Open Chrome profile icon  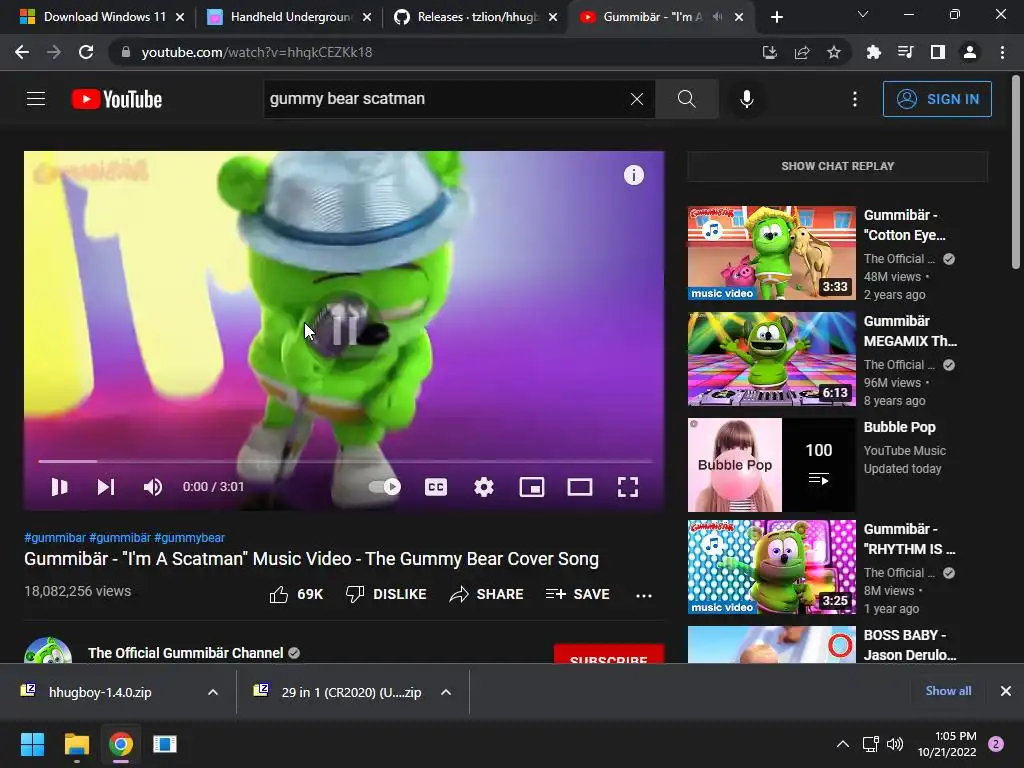tap(970, 52)
